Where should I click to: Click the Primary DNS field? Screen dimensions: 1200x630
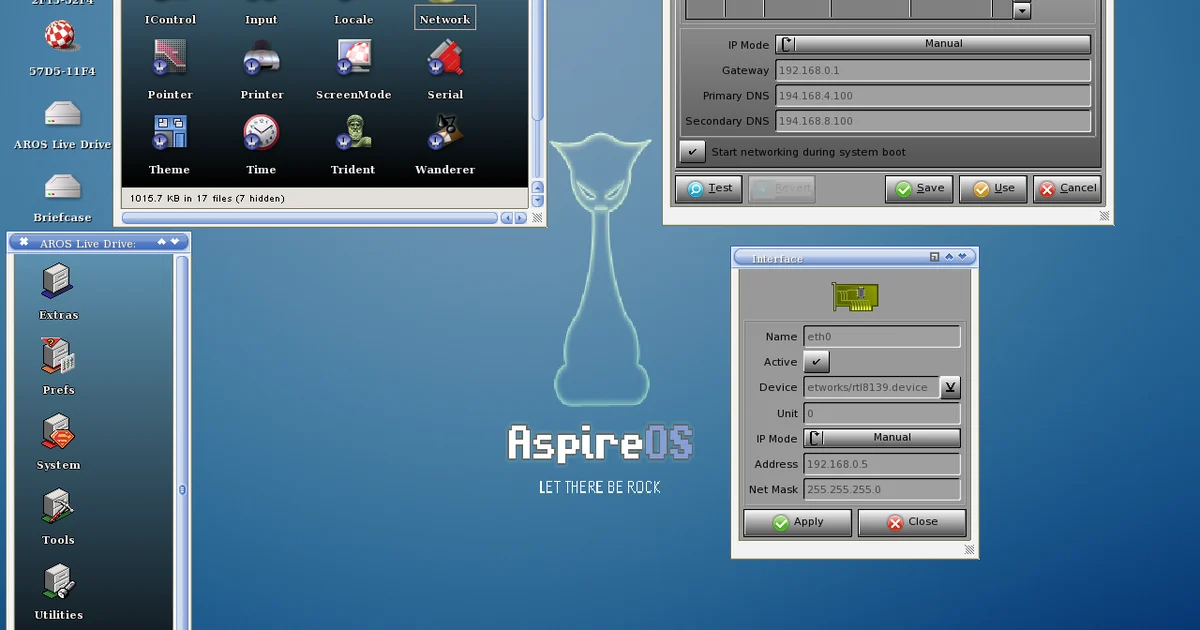coord(933,96)
